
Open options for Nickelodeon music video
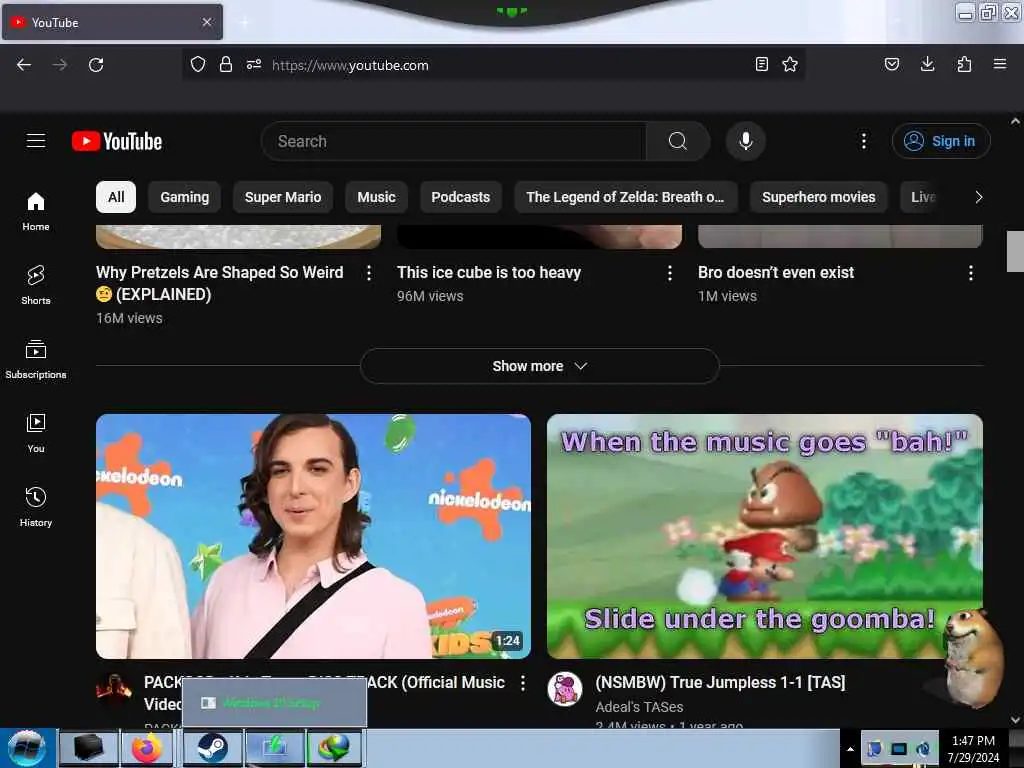click(523, 683)
